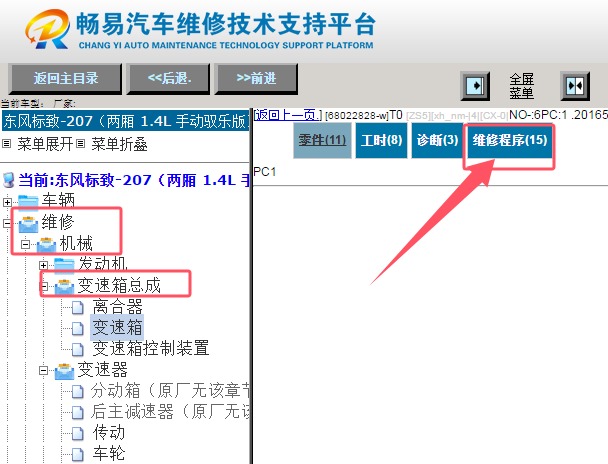Click the platform logo at top left
The height and width of the screenshot is (464, 608).
point(48,28)
